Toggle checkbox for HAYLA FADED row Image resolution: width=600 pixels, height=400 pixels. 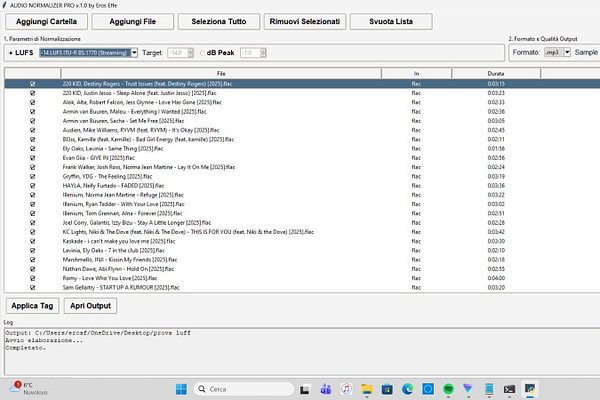coord(33,186)
